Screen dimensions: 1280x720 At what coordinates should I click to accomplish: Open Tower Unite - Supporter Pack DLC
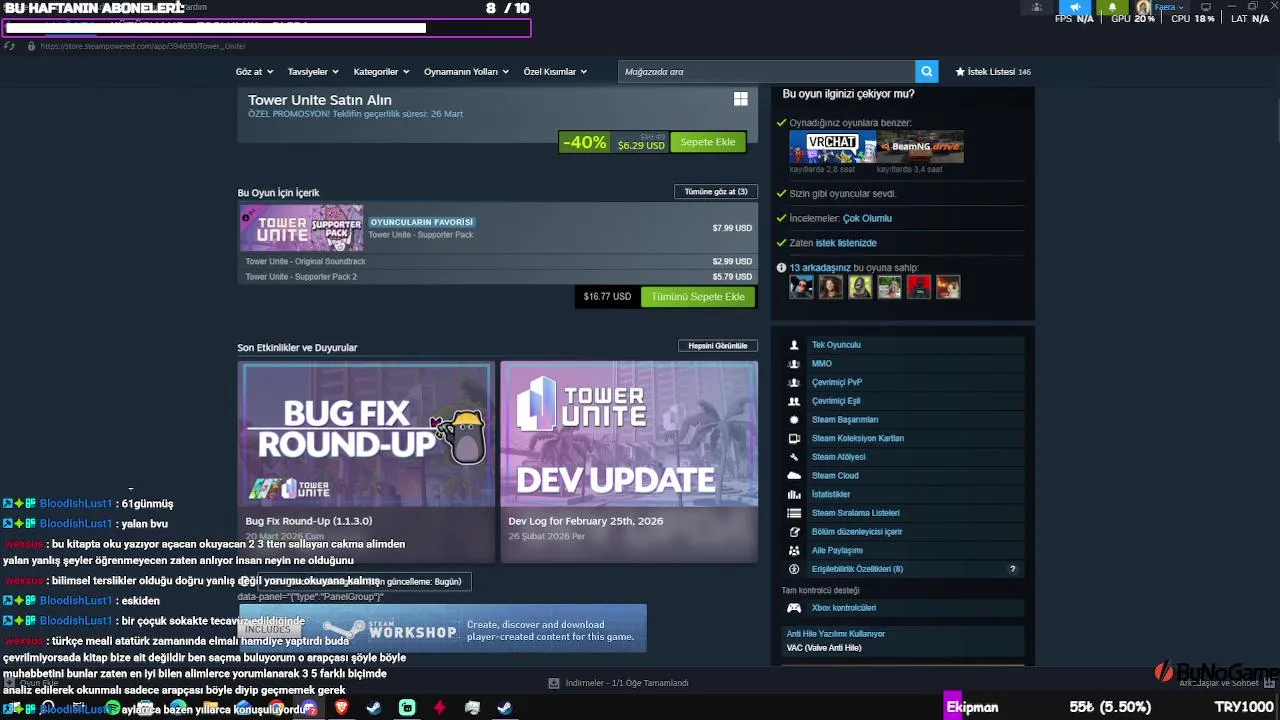497,228
